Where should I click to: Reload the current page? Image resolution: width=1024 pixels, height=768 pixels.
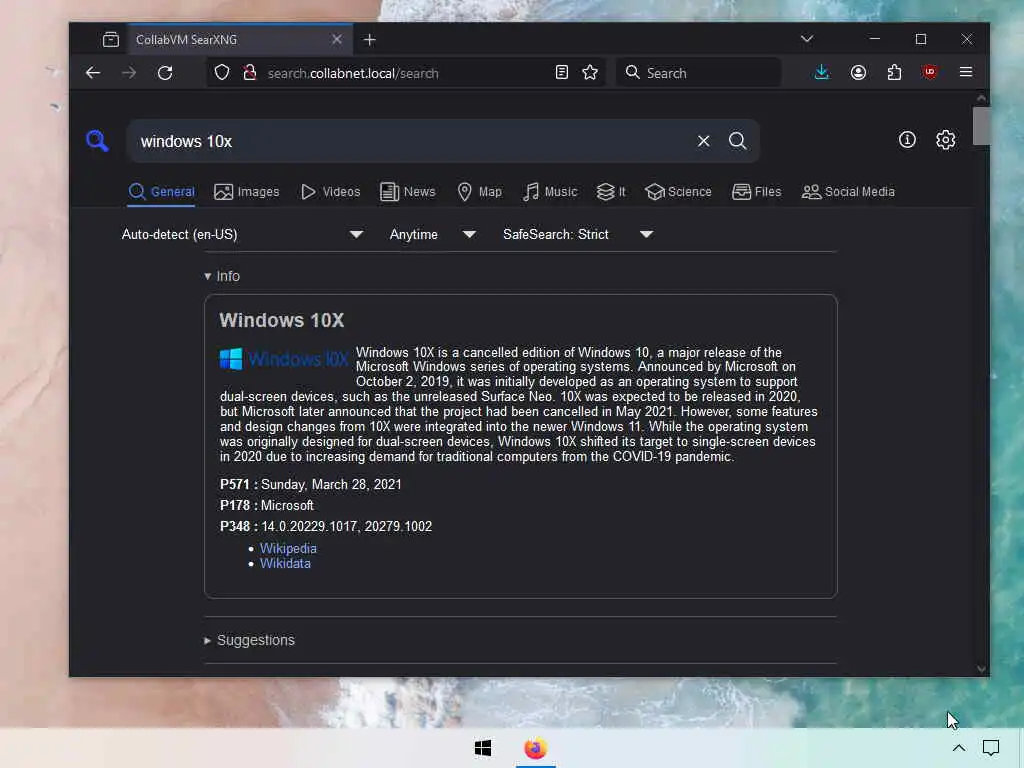(165, 72)
